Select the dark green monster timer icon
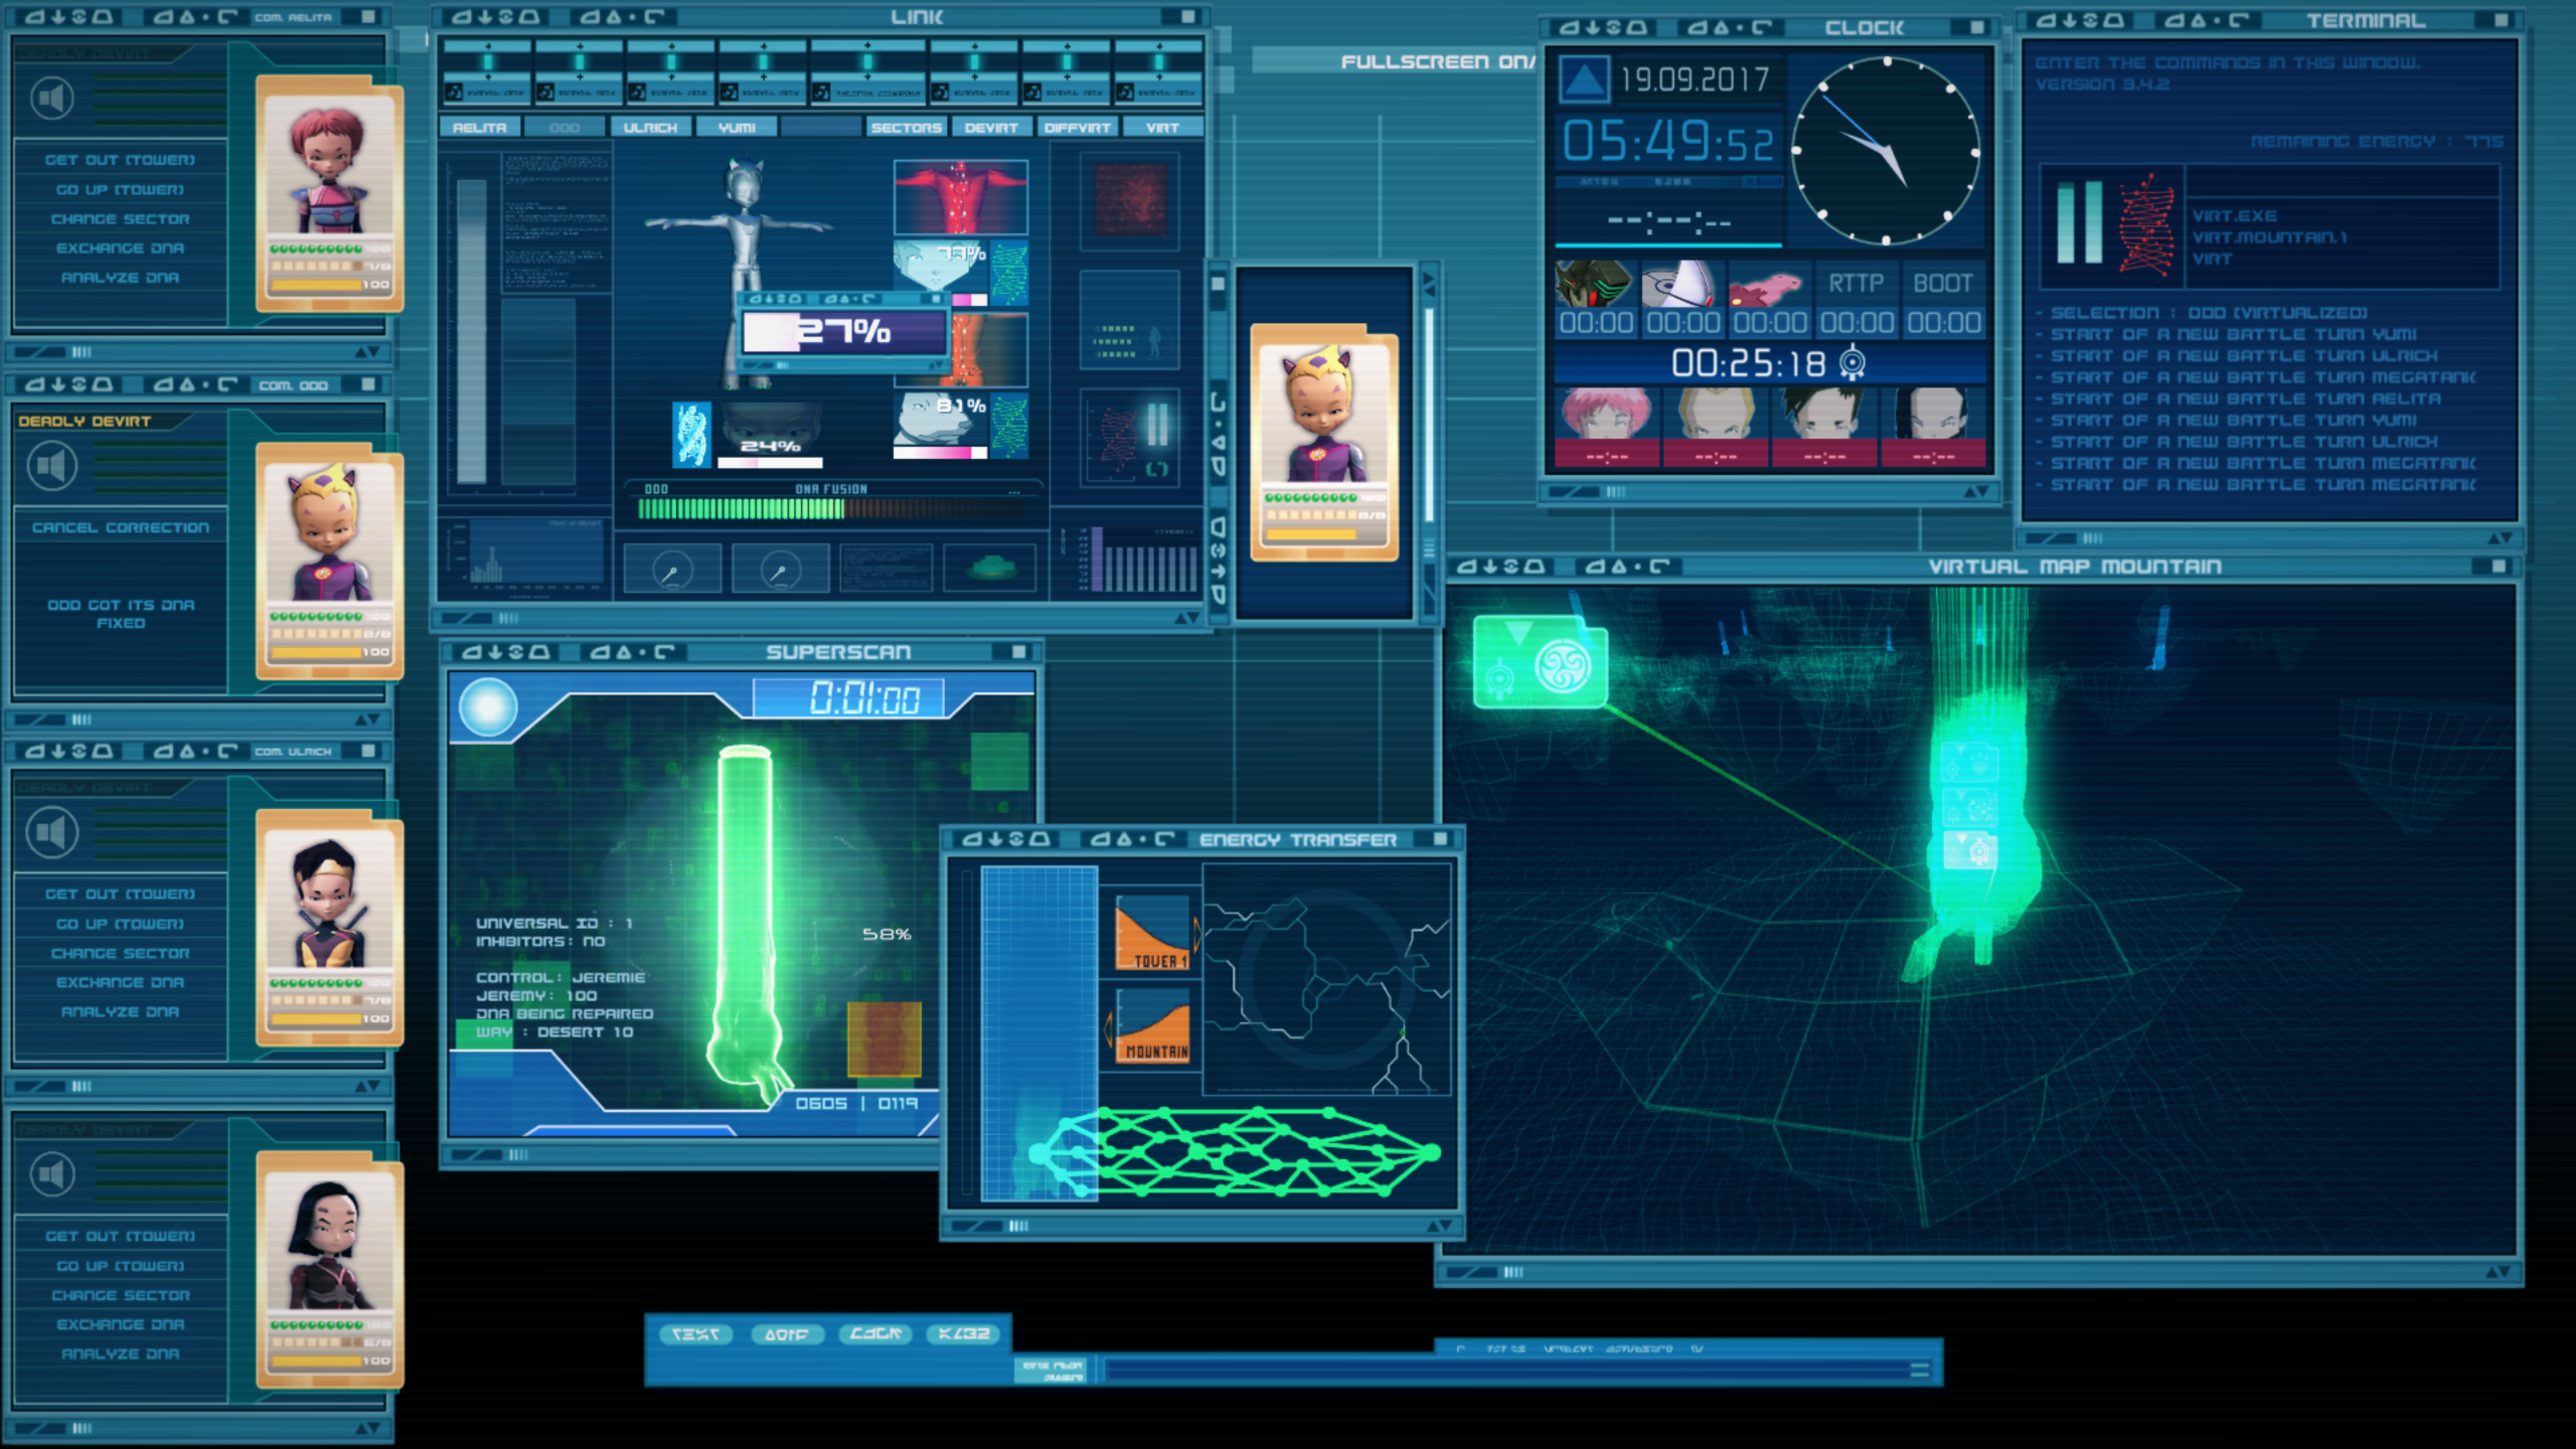 click(x=1595, y=285)
